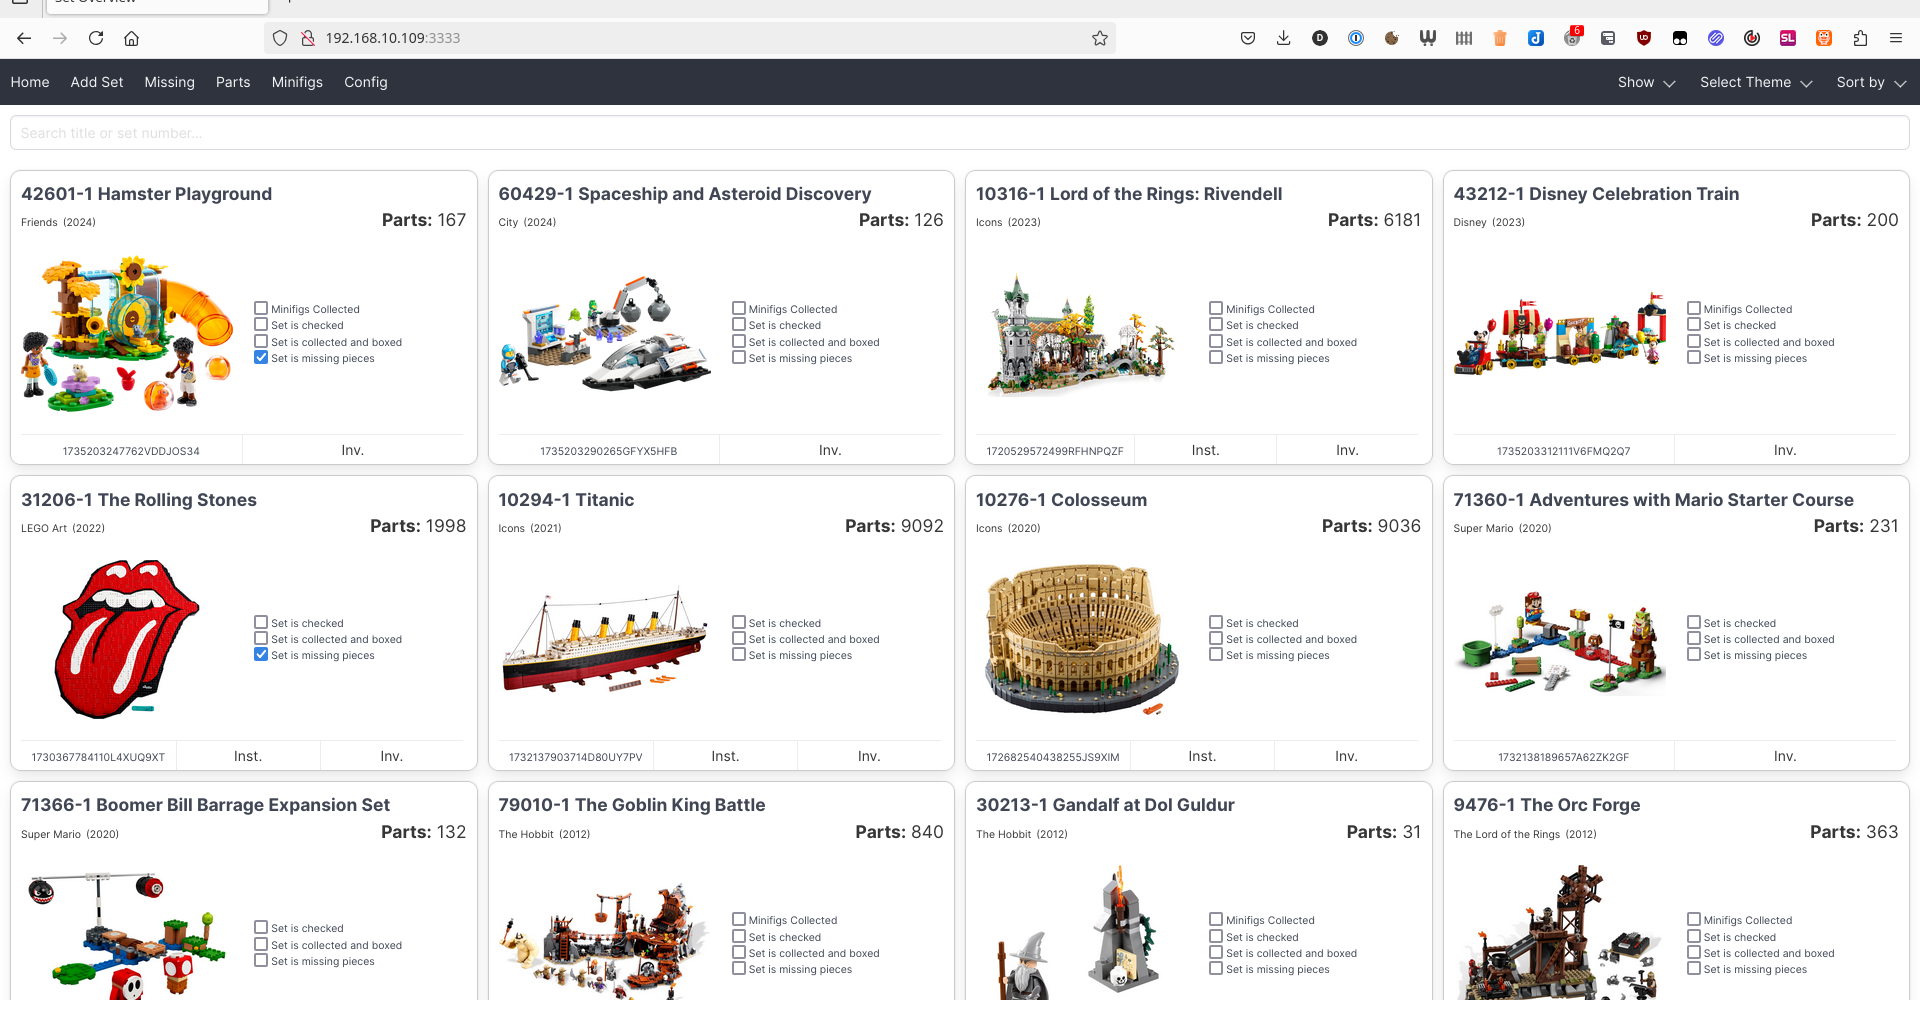Uncheck missing pieces for Hamster Playground
Screen dimensions: 1920x1026
[x=261, y=358]
